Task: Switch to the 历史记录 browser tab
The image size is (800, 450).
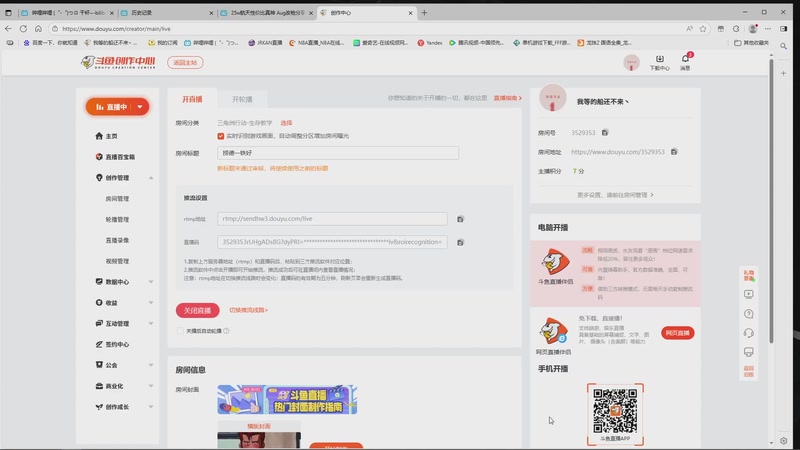Action: tap(166, 13)
